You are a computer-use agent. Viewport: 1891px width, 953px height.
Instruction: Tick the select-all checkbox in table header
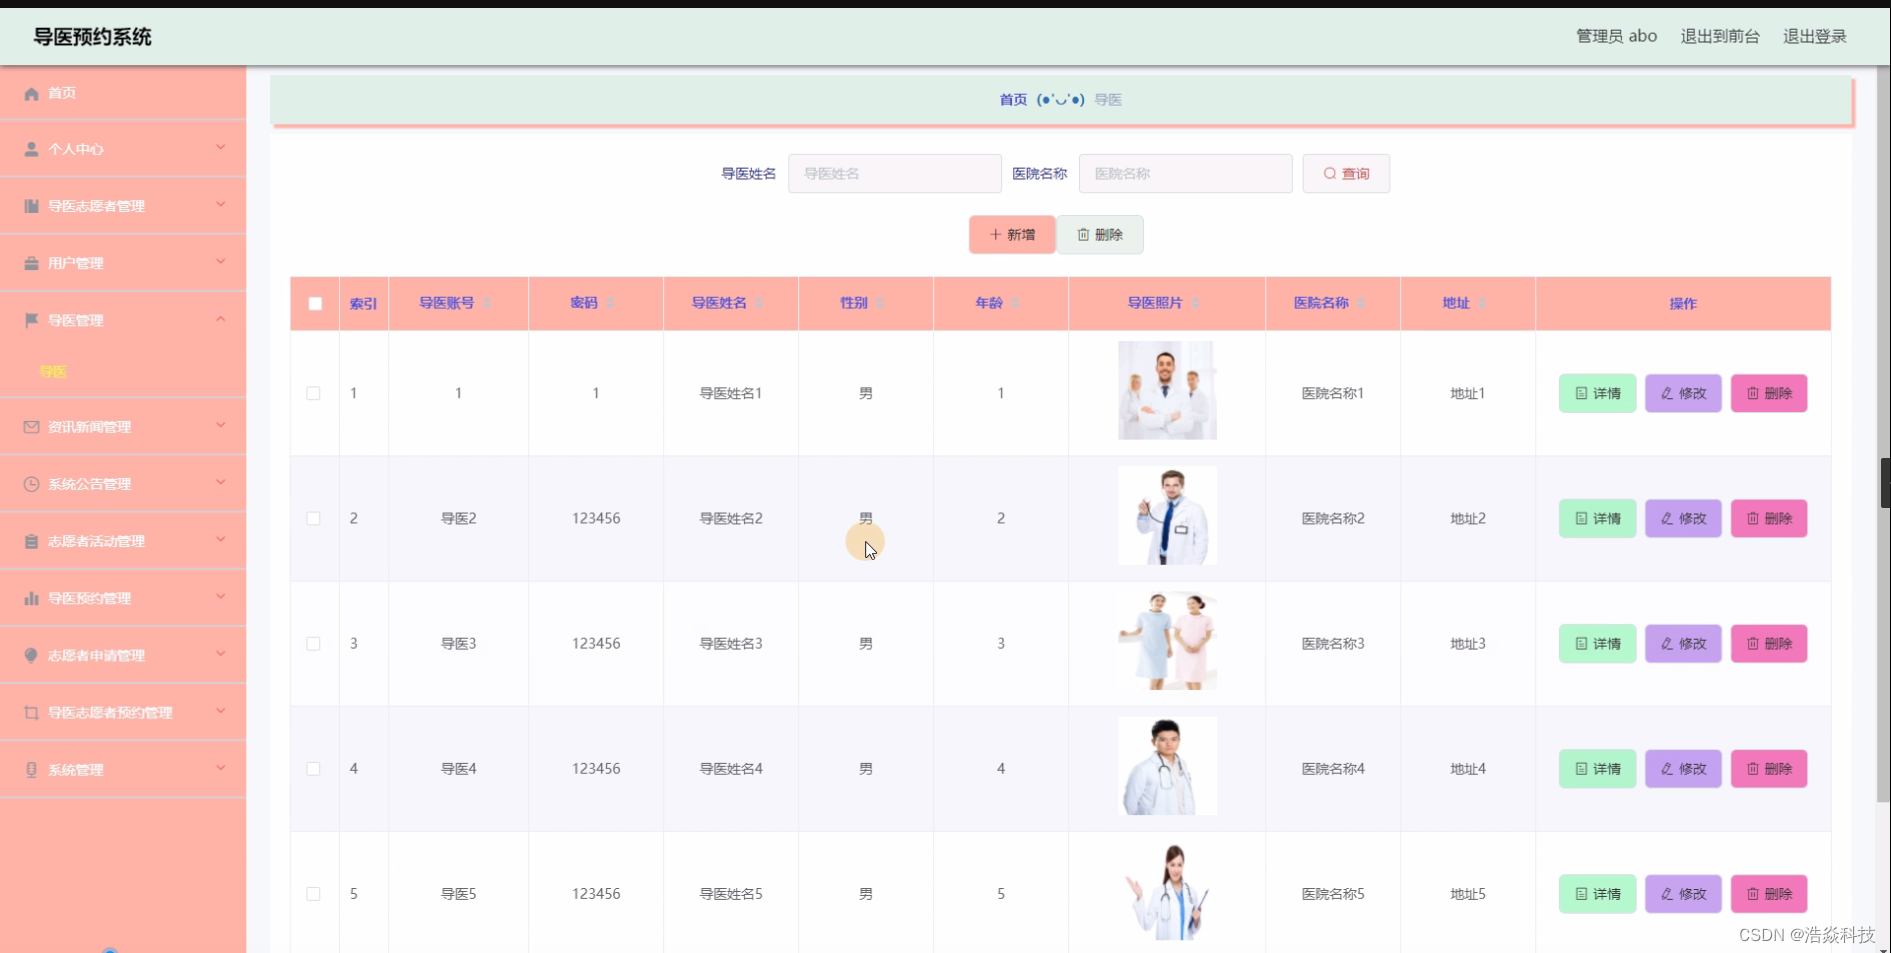tap(315, 303)
